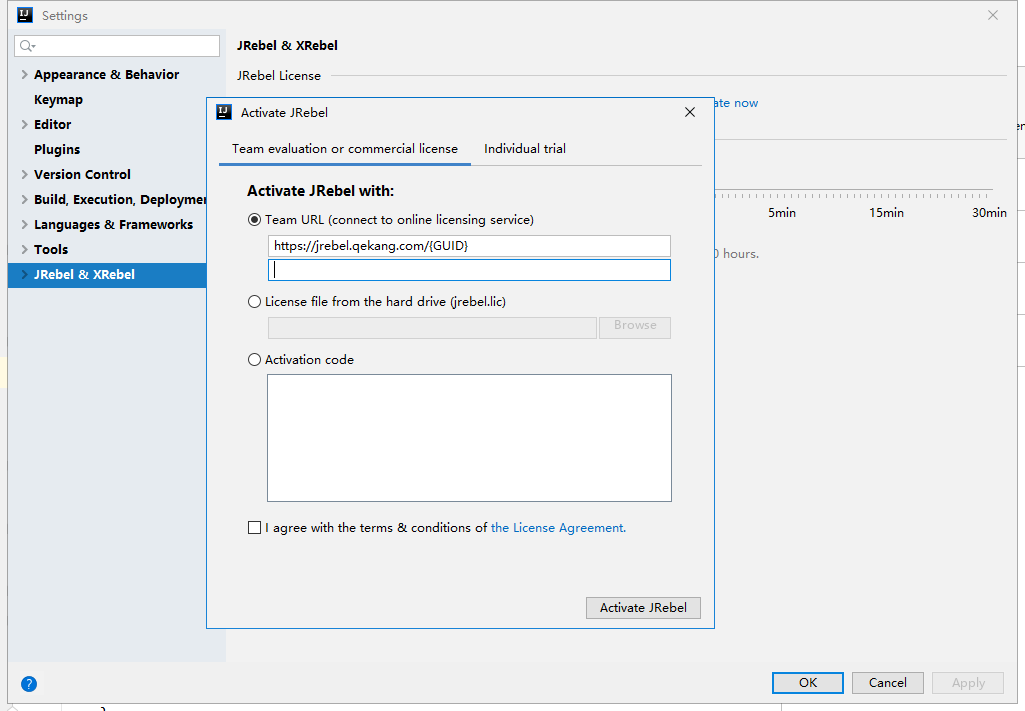This screenshot has width=1025, height=711.
Task: Click the Activate JRebel button
Action: tap(643, 608)
